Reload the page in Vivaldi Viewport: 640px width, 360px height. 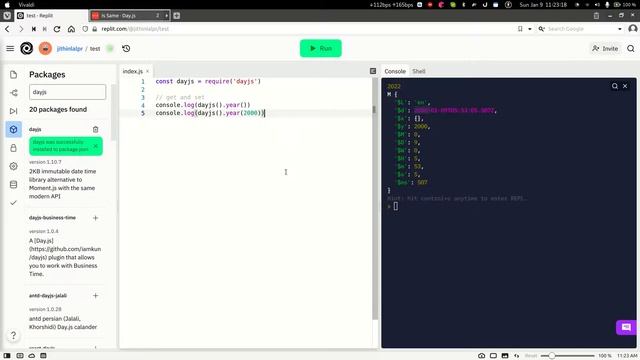(x=57, y=29)
